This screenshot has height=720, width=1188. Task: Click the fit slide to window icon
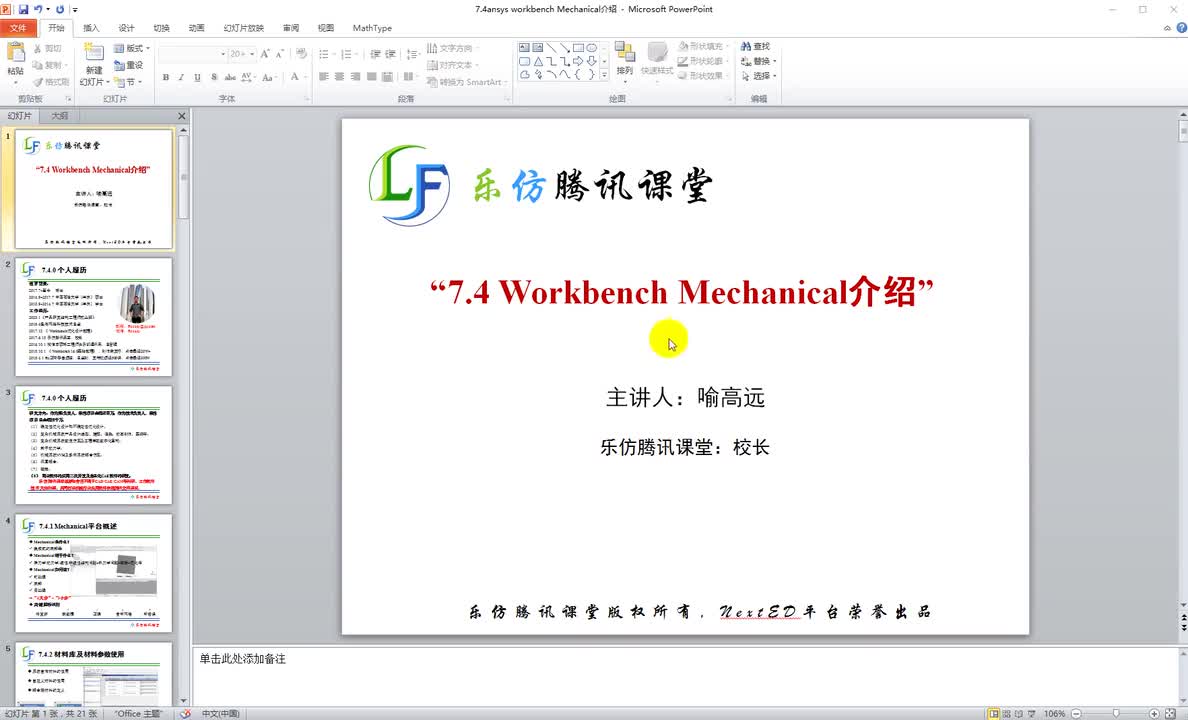tap(1171, 713)
